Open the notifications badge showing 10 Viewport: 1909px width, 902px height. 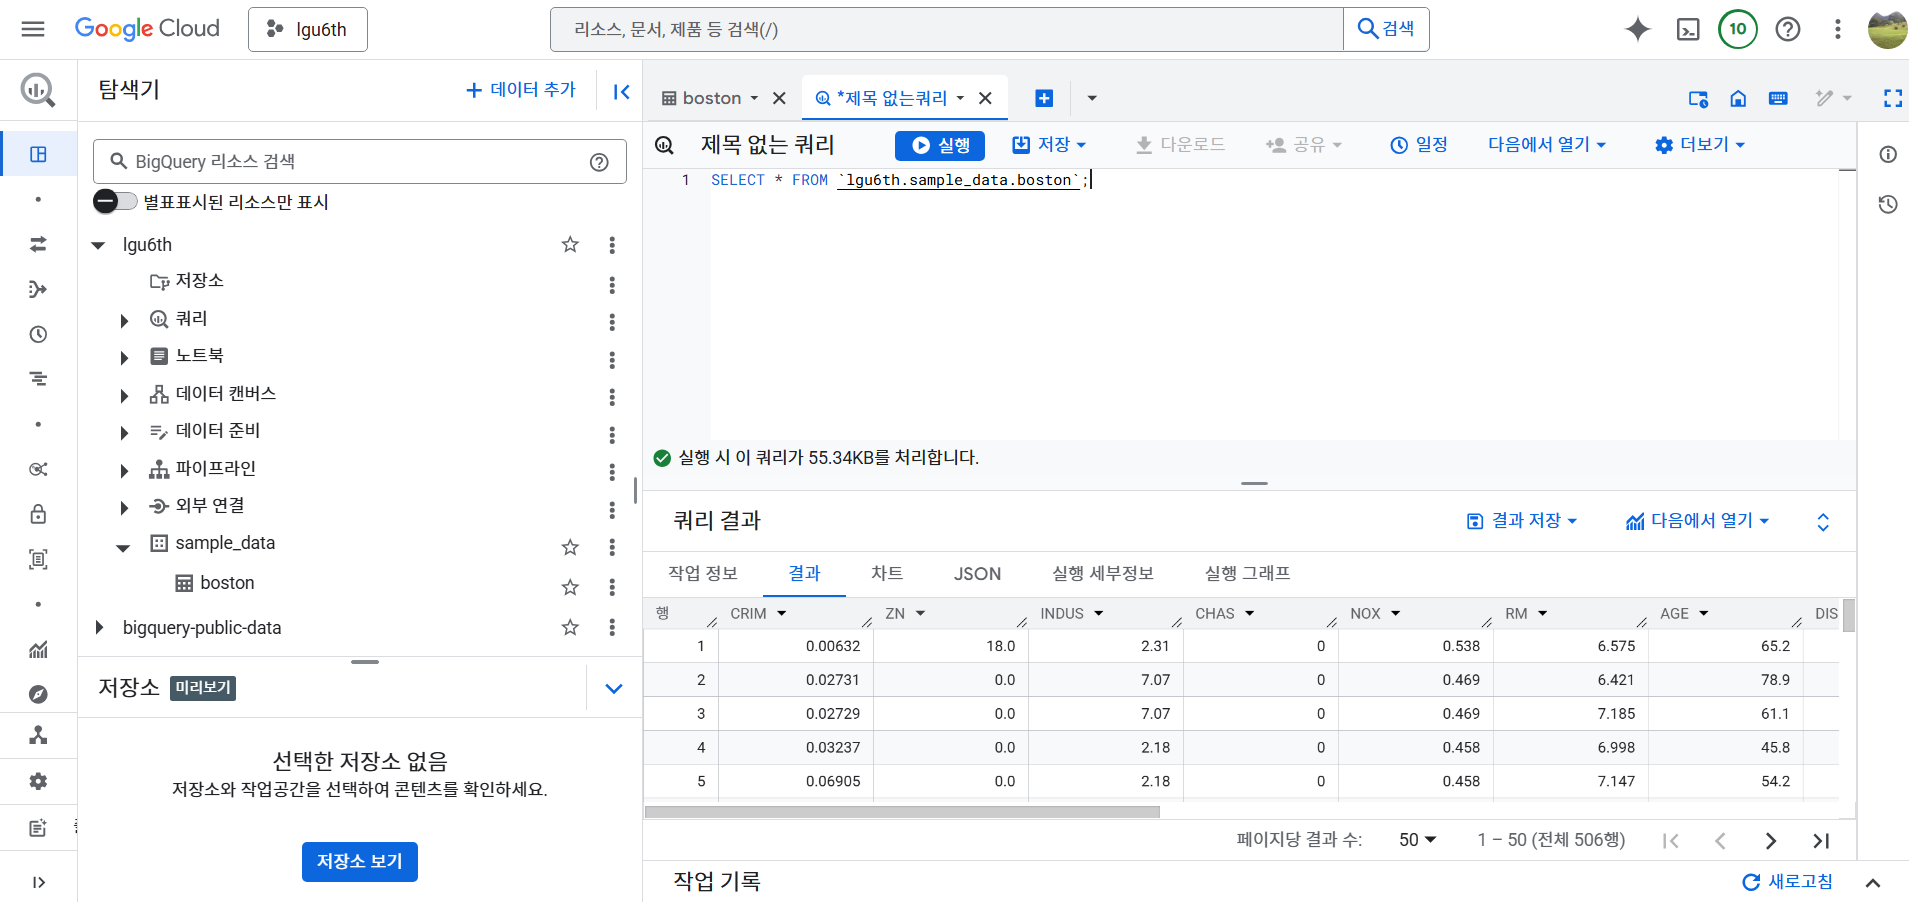click(x=1738, y=29)
